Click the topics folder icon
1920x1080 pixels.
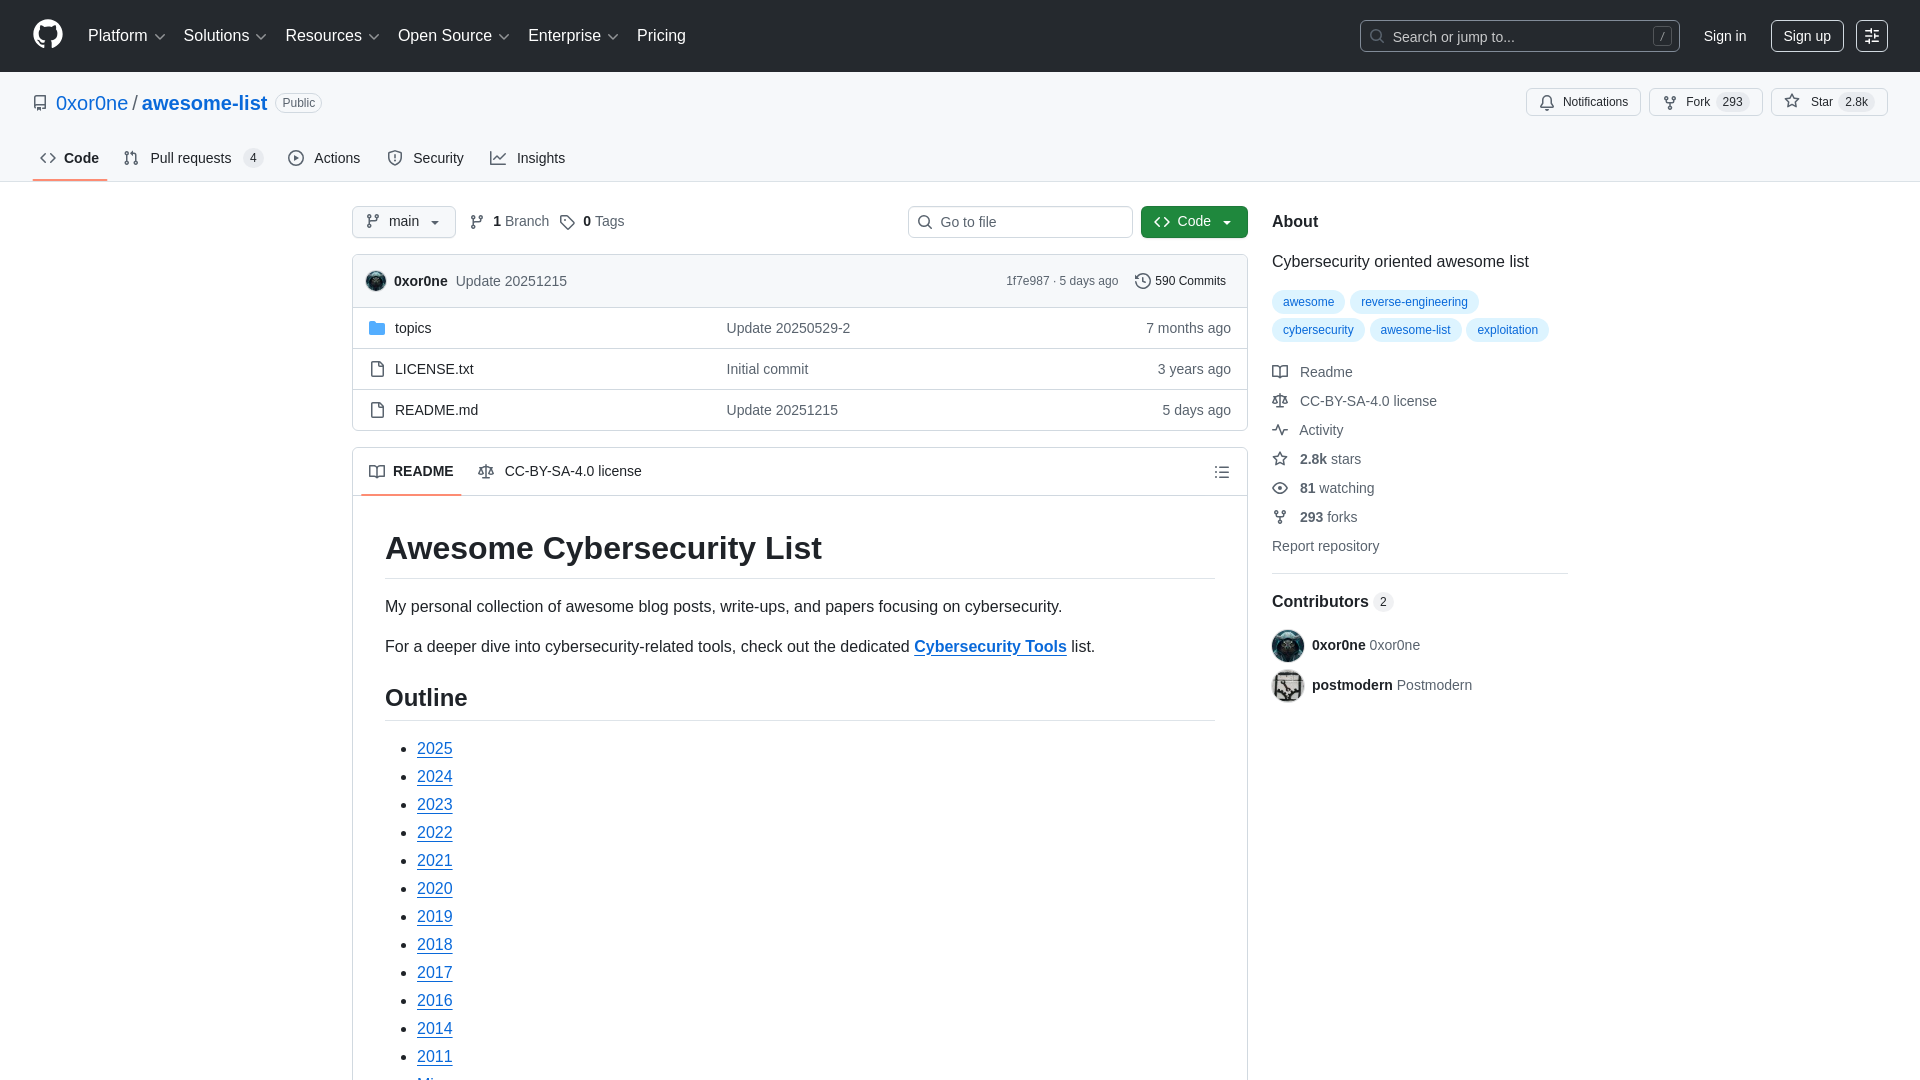click(378, 328)
